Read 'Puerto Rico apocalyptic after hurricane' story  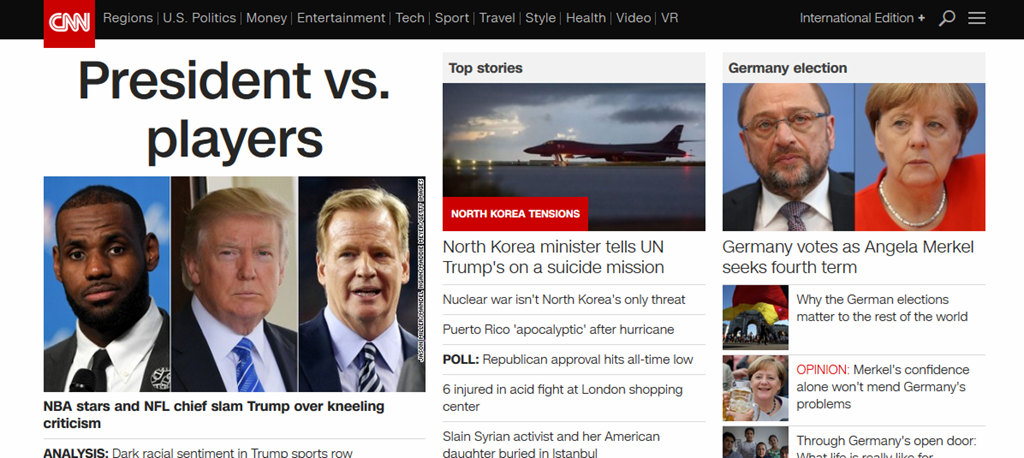[558, 329]
